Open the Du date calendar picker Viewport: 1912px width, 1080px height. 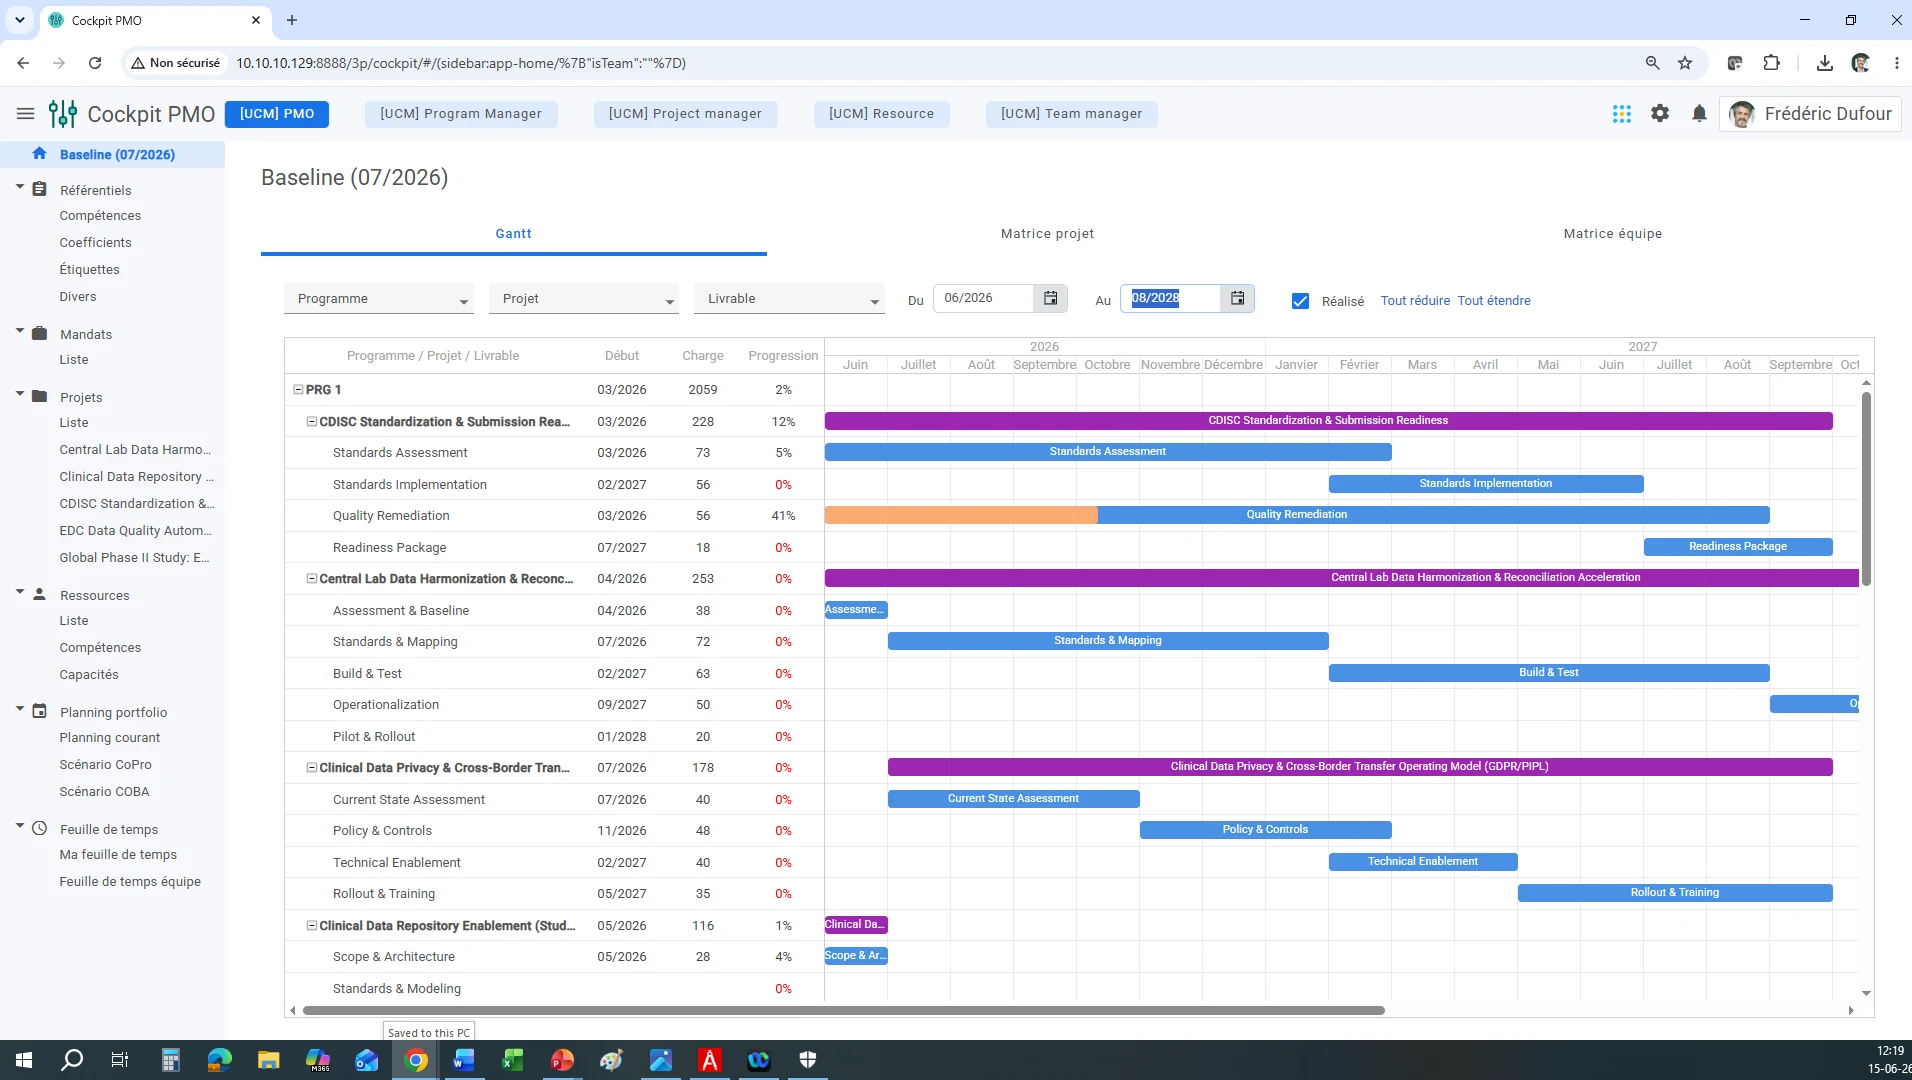pyautogui.click(x=1050, y=298)
